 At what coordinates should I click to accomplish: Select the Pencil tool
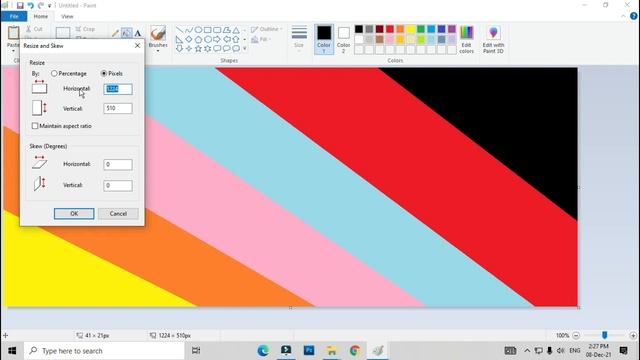[116, 33]
